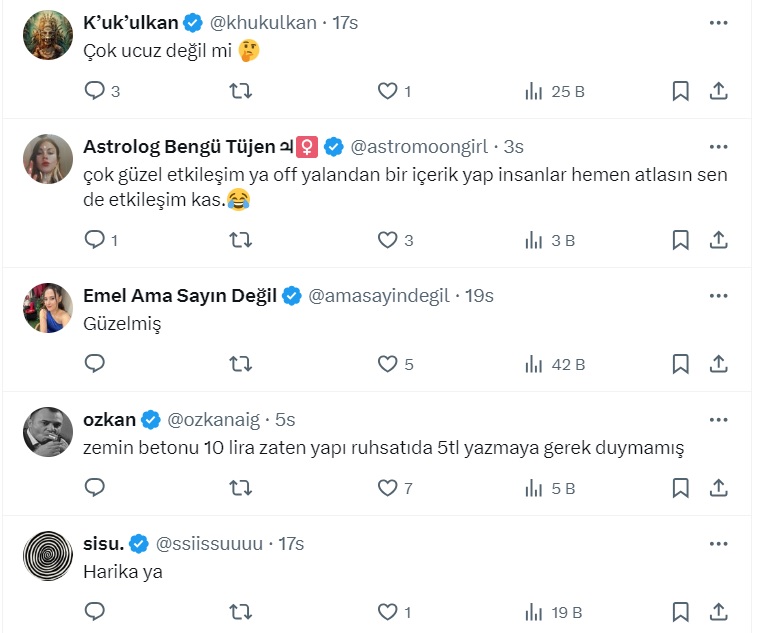Viewport: 782px width, 633px height.
Task: Like Emel Ama Sayın Değil's tweet
Action: pos(387,364)
